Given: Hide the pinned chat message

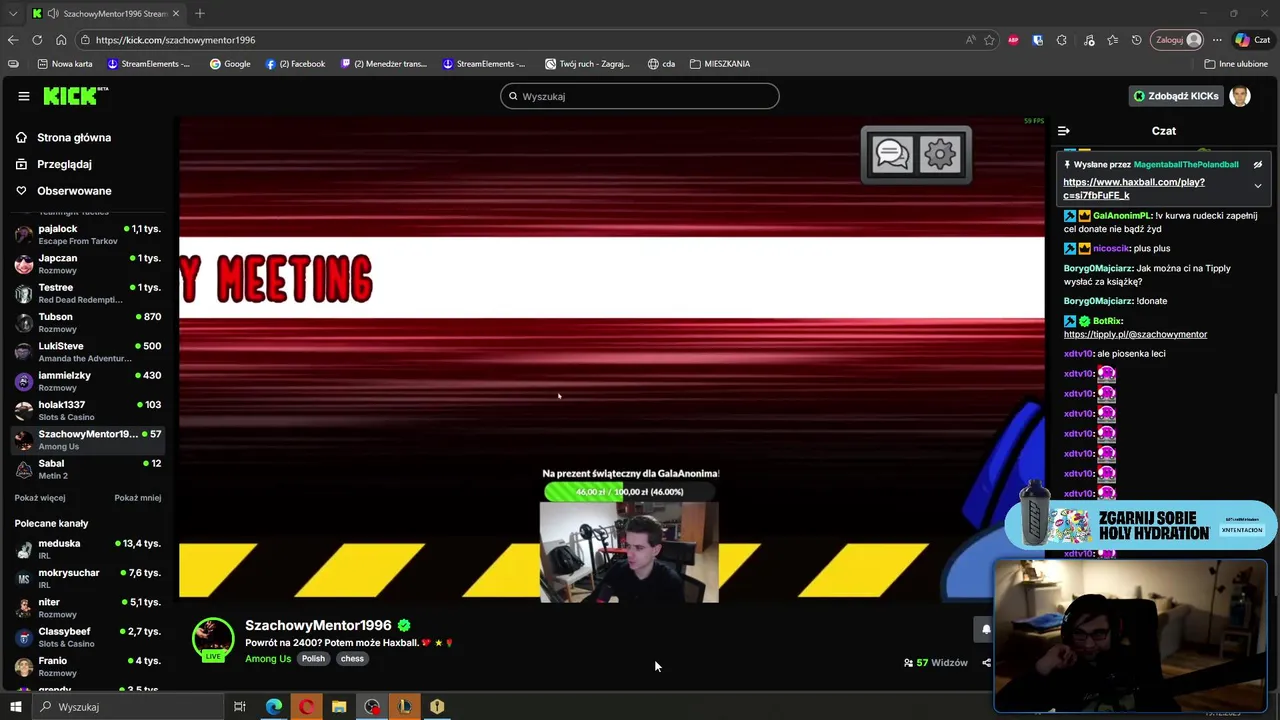Looking at the screenshot, I should click(x=1258, y=164).
